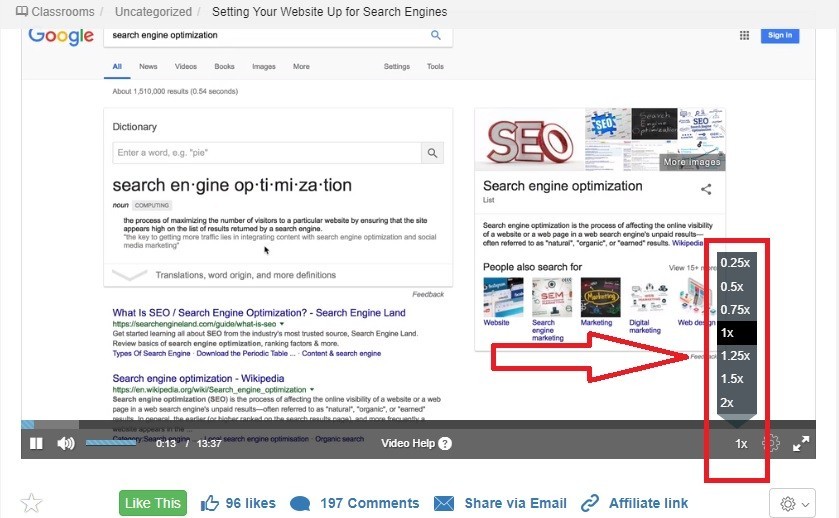Select 1.5x playback speed
The image size is (839, 518).
[736, 379]
